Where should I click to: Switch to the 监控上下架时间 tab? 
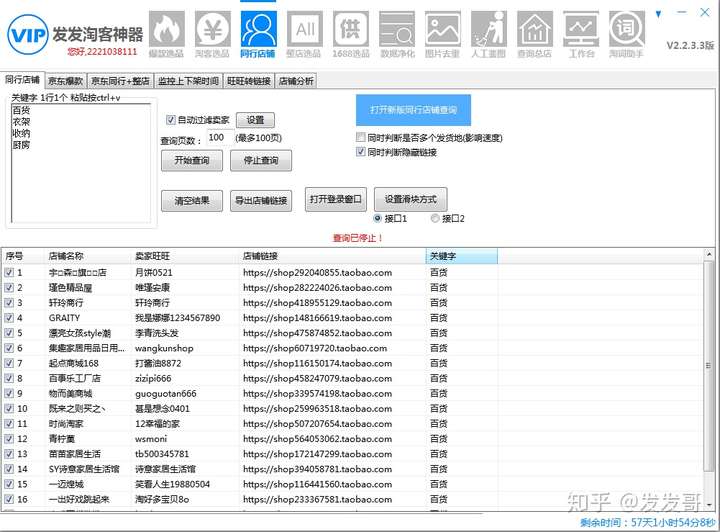(x=188, y=81)
